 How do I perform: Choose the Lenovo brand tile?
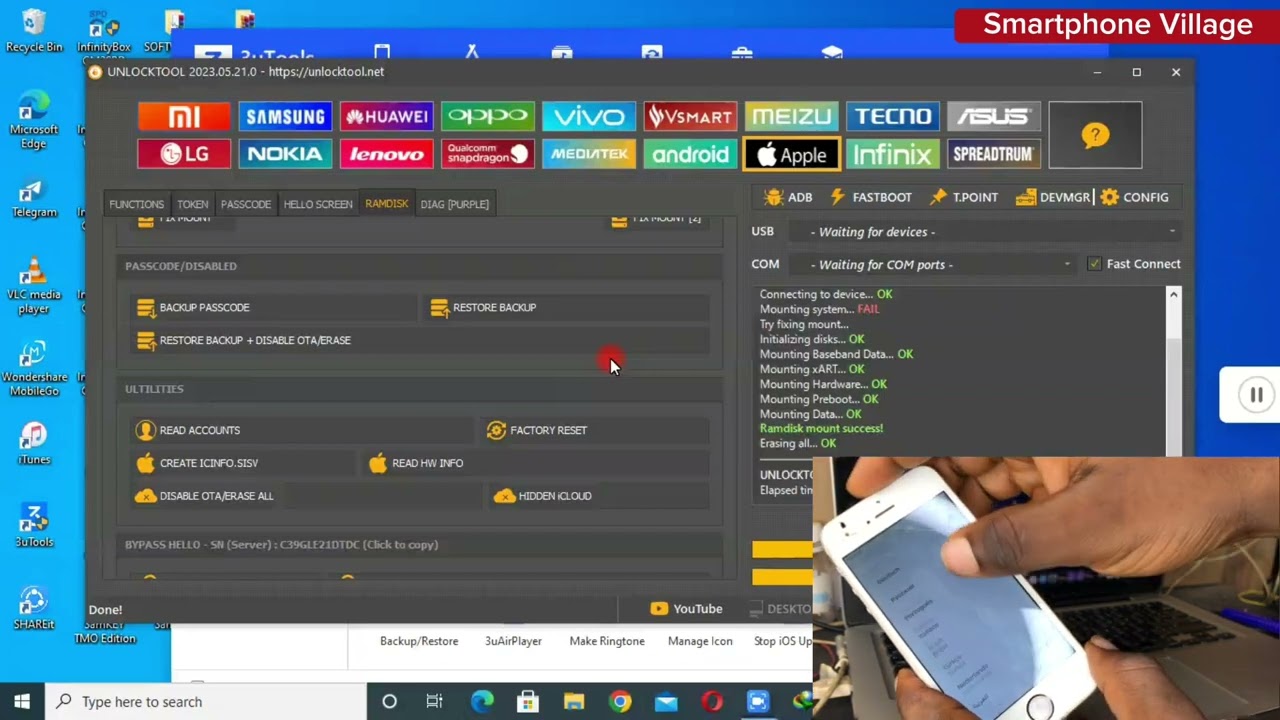click(x=386, y=154)
